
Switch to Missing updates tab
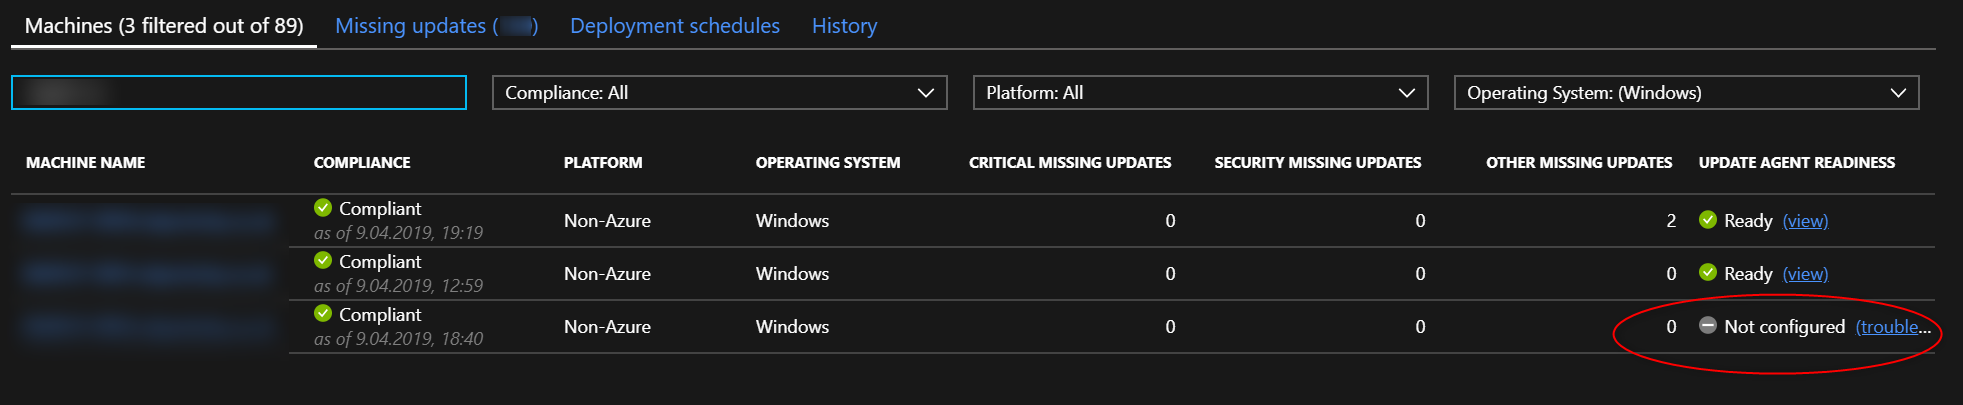pos(436,26)
